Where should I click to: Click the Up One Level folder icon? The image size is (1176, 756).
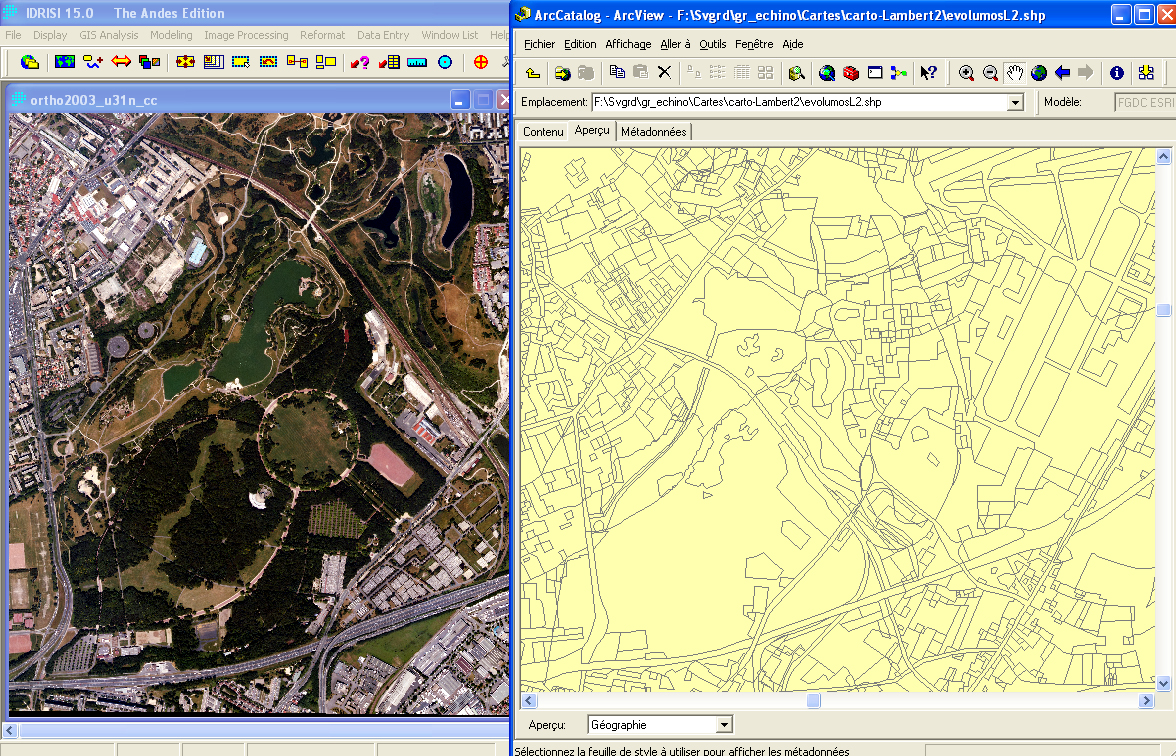pos(533,73)
